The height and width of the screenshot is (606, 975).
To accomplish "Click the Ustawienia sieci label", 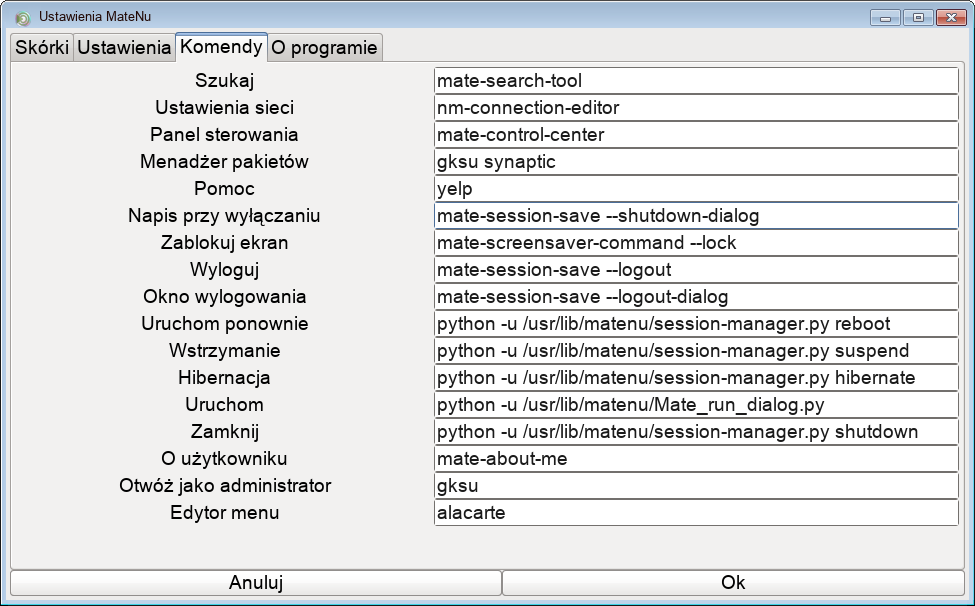I will click(224, 108).
